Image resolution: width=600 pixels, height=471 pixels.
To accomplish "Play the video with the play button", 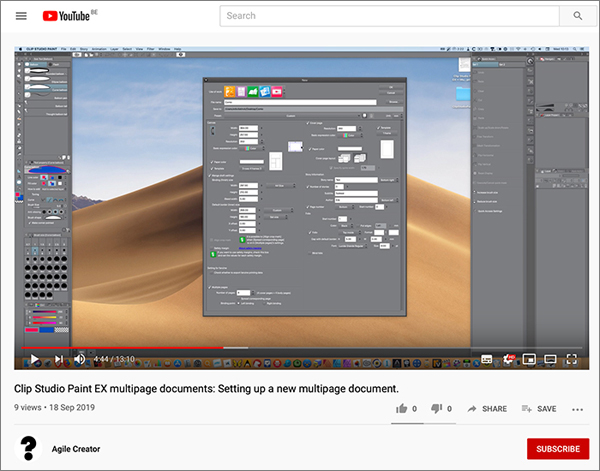I will point(33,358).
